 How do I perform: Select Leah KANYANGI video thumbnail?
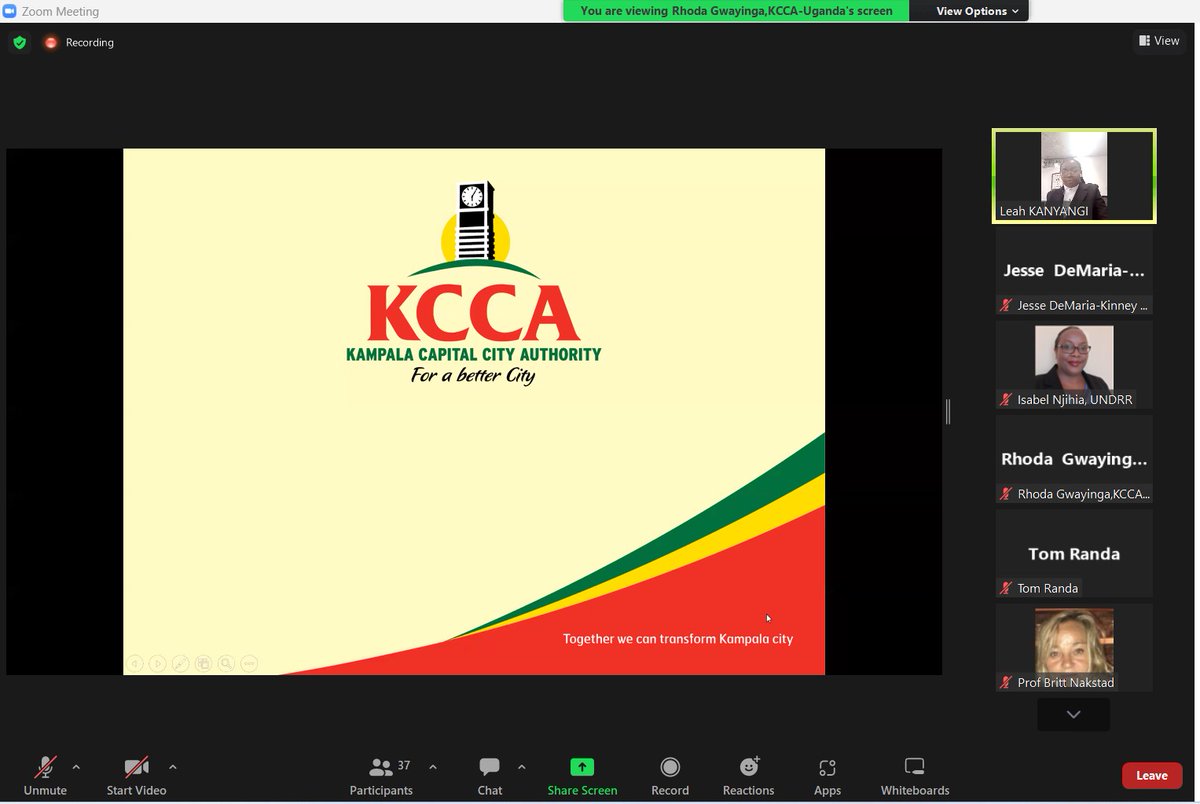[1074, 176]
